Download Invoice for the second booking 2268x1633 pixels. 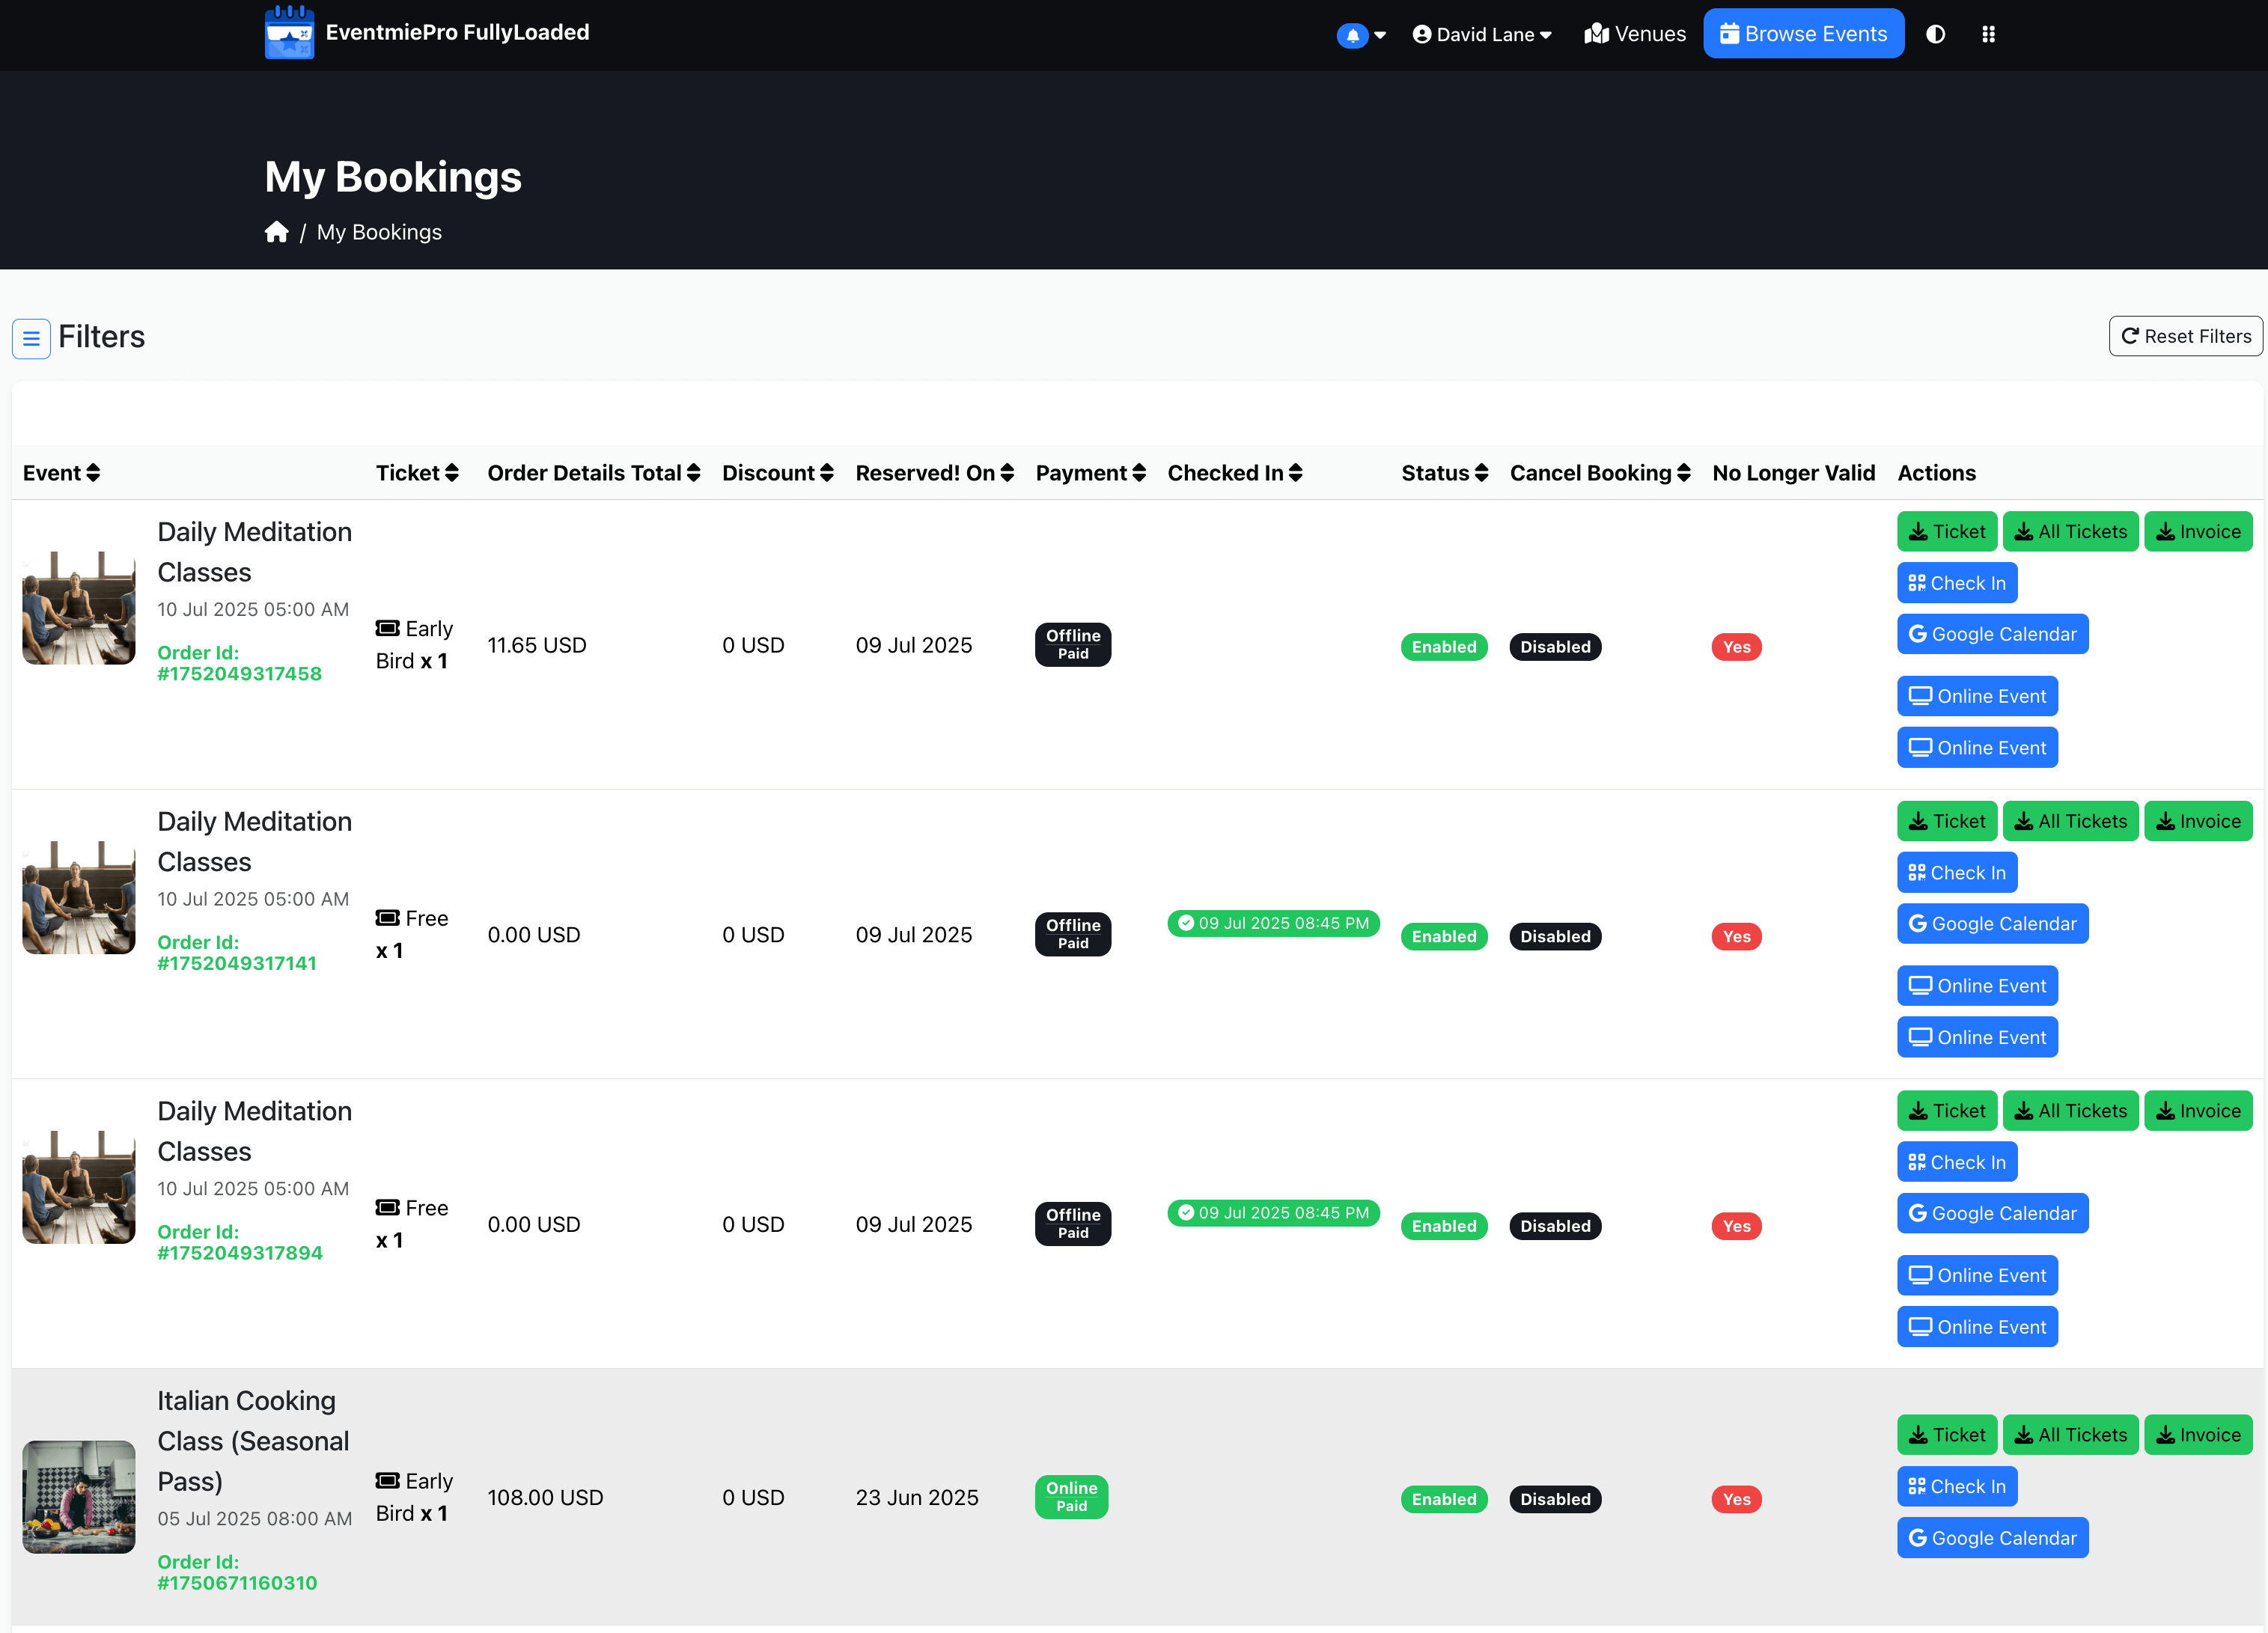point(2197,821)
